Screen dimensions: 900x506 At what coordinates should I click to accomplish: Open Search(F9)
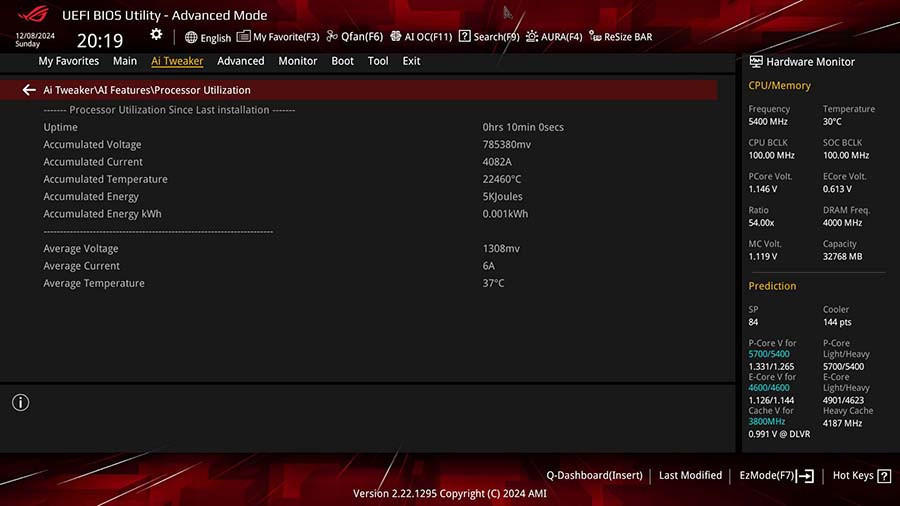[496, 37]
